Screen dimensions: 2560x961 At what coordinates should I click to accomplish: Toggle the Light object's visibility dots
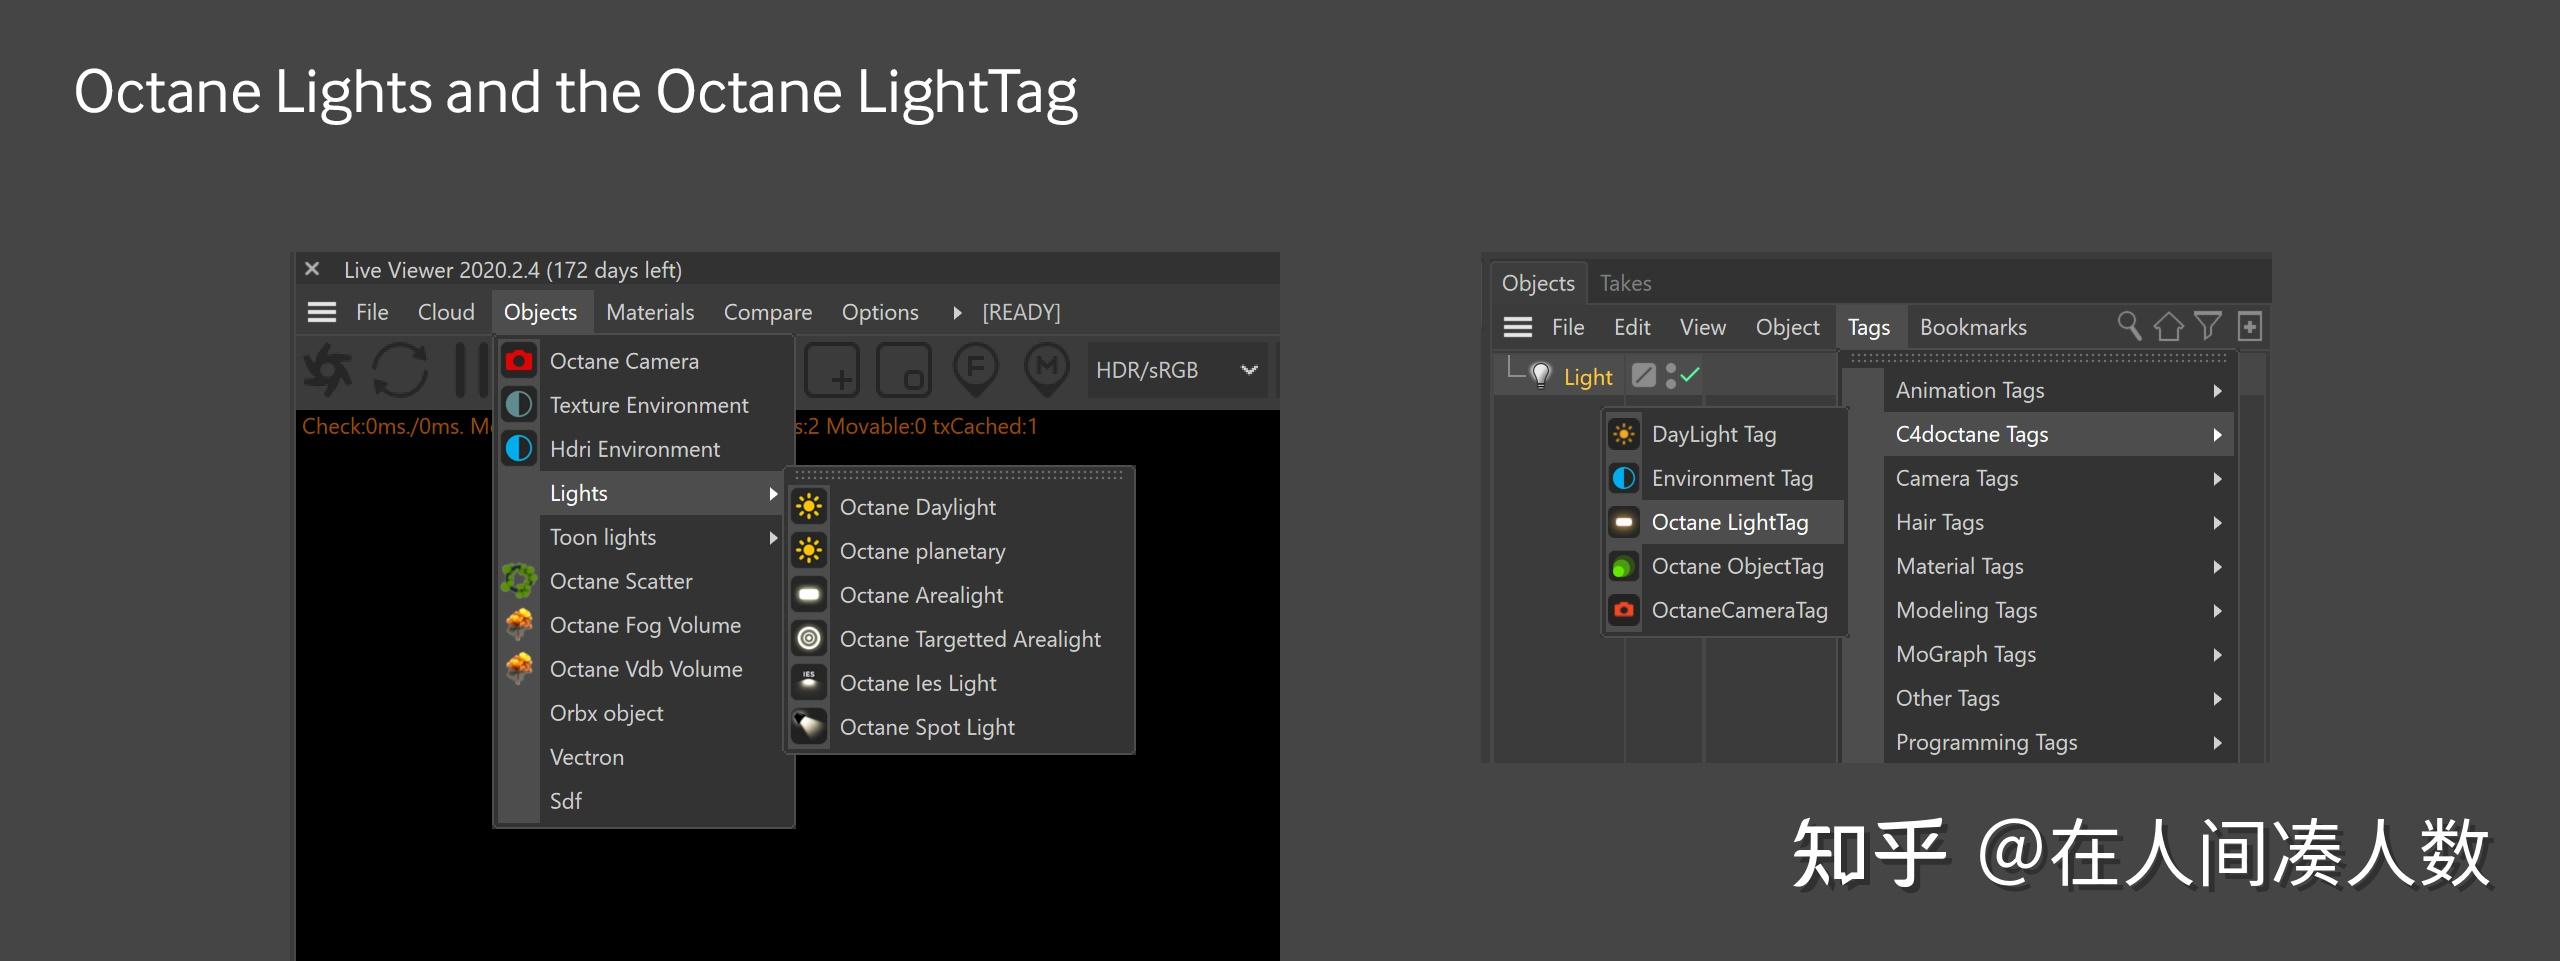pyautogui.click(x=1670, y=376)
